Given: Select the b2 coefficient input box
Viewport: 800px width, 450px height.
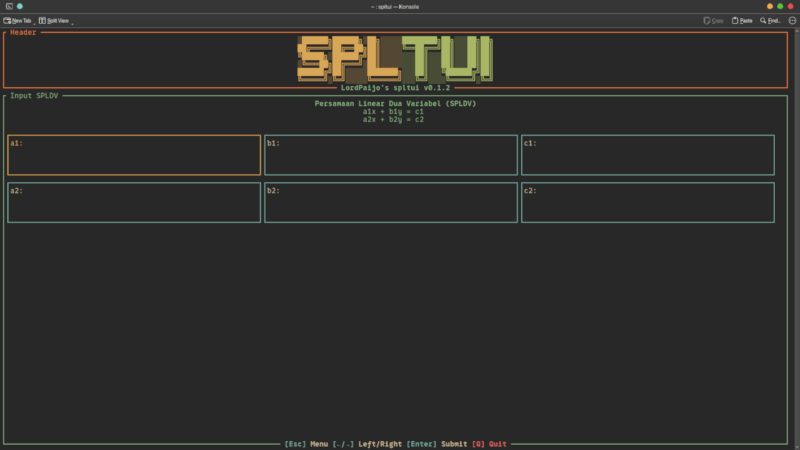Looking at the screenshot, I should click(390, 202).
